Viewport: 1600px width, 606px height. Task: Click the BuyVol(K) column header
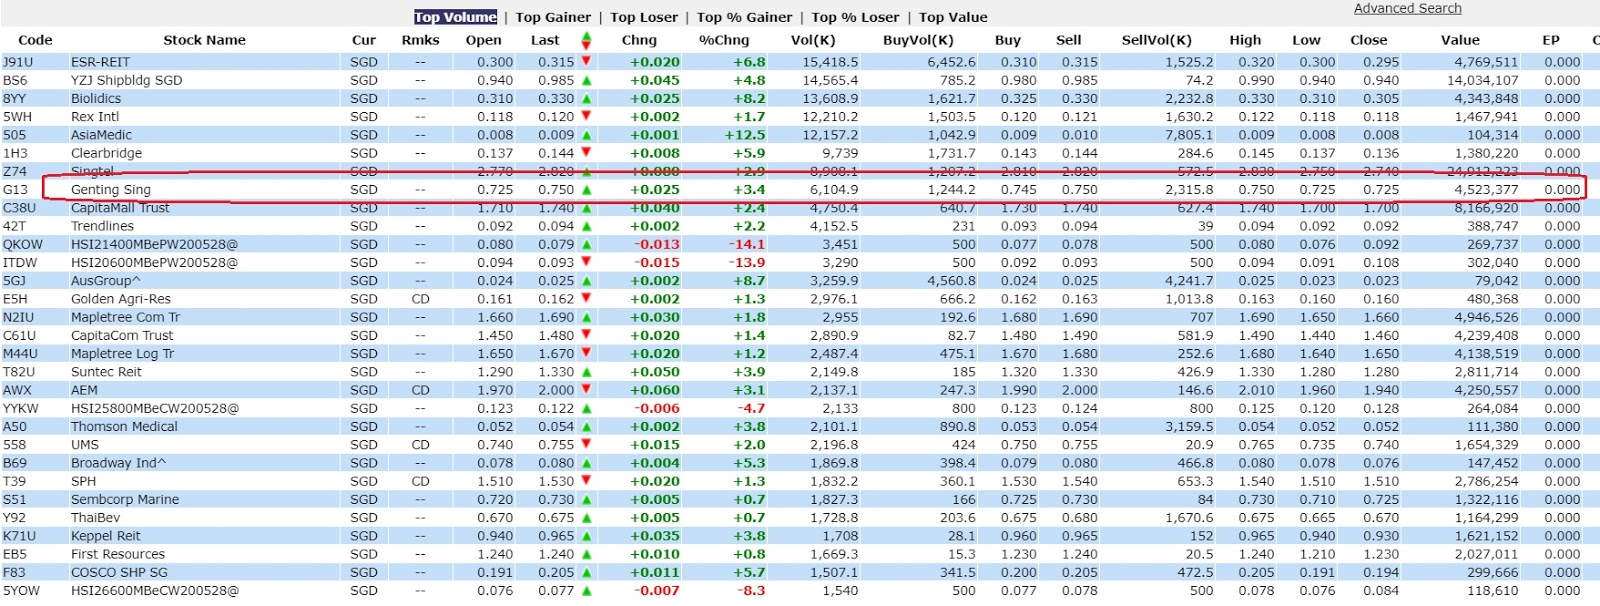[x=918, y=40]
